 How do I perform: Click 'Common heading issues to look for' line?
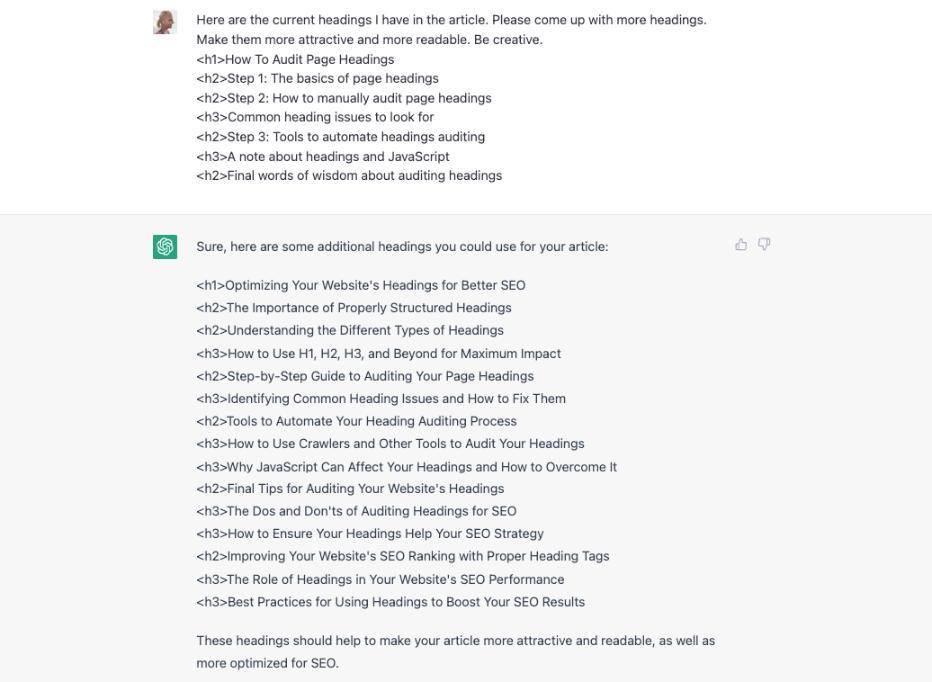click(315, 117)
